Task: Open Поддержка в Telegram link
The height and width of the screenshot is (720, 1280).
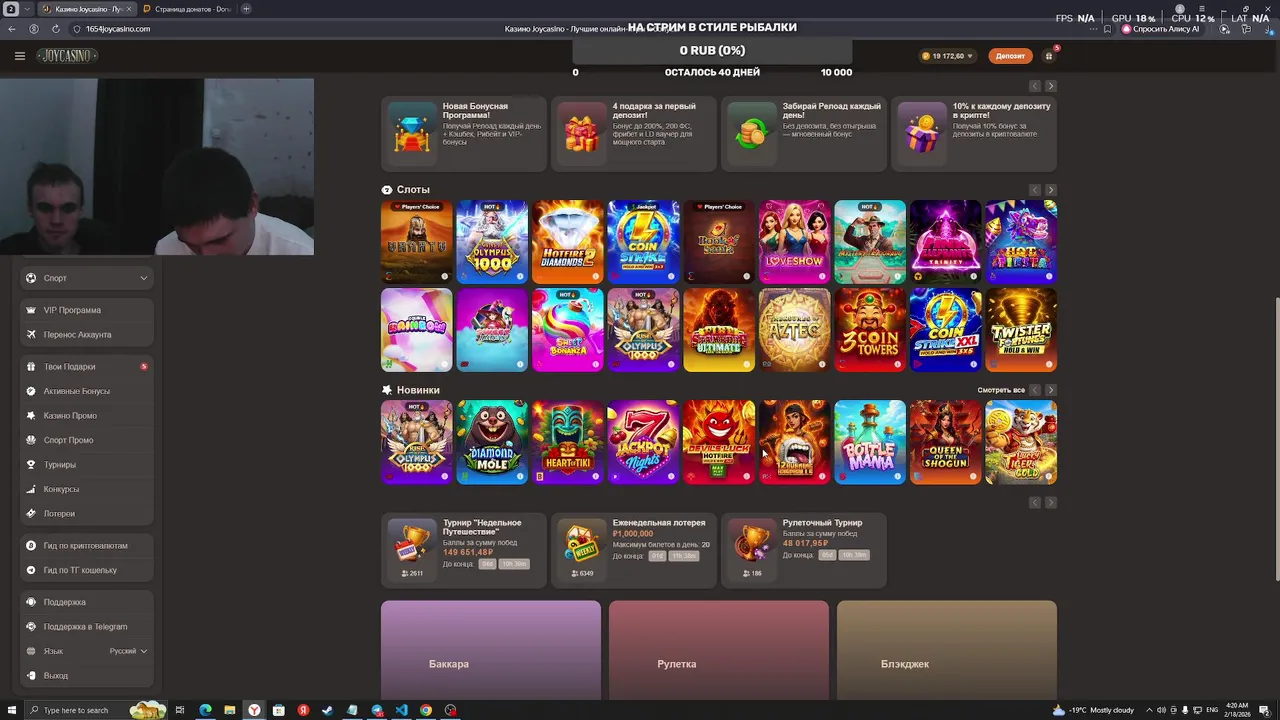Action: 87,627
